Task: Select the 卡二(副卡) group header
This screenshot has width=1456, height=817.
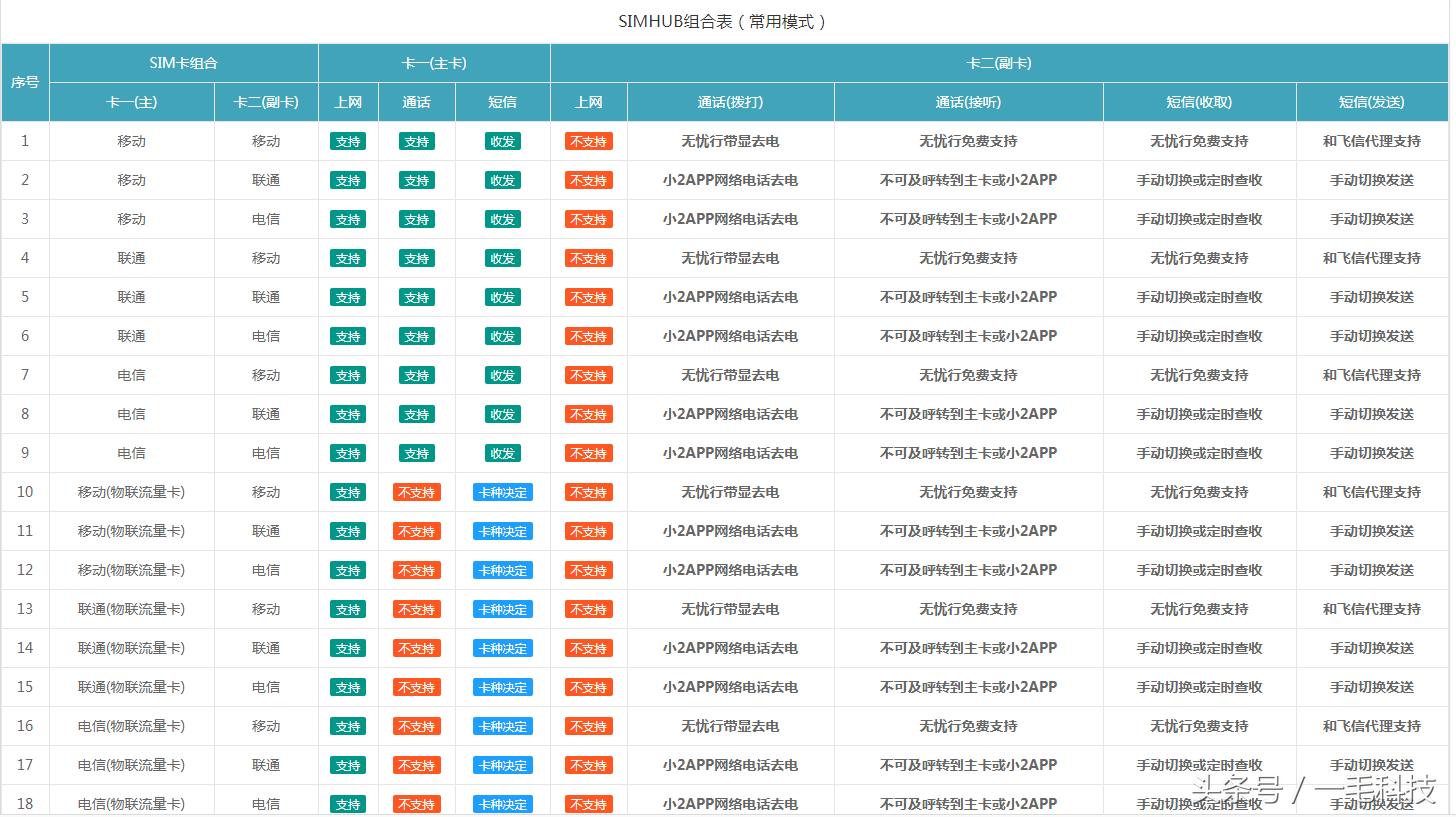Action: pyautogui.click(x=999, y=62)
